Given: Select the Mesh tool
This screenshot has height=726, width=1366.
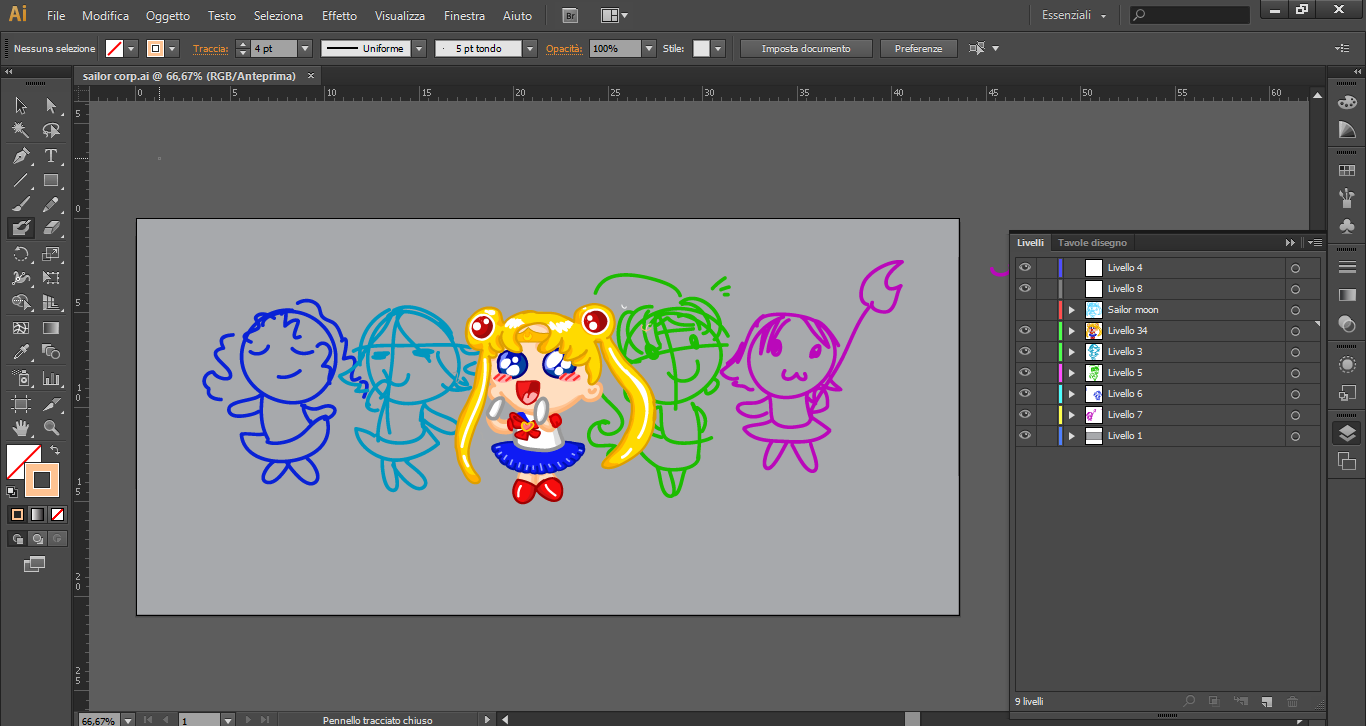Looking at the screenshot, I should click(21, 327).
